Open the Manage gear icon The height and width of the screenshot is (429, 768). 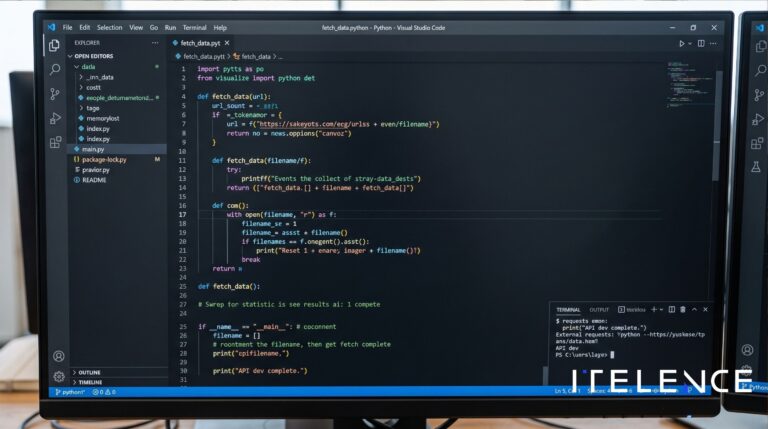(59, 376)
